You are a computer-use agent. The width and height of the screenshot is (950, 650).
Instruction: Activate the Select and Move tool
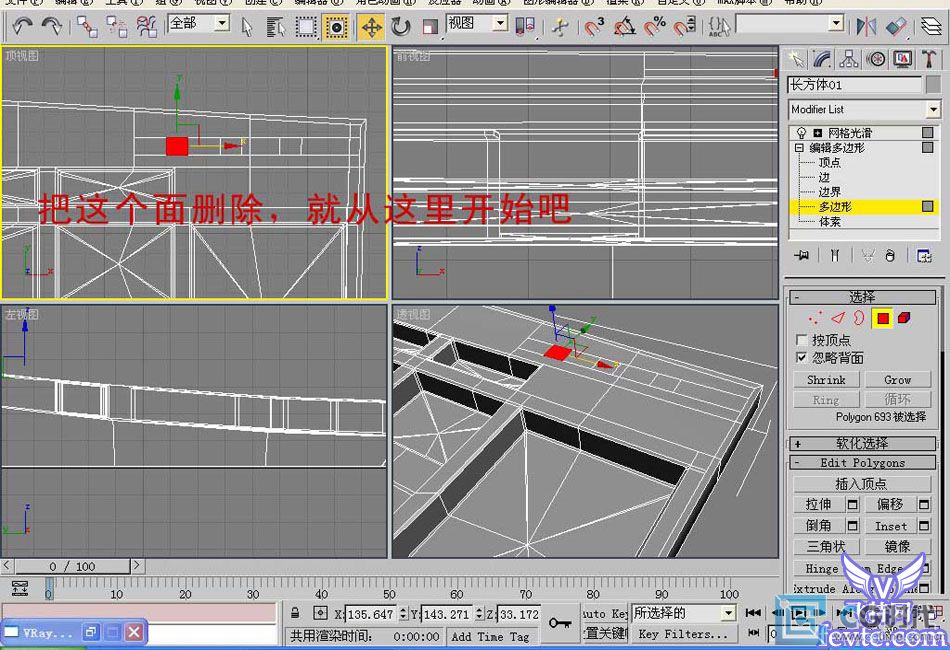pos(371,27)
